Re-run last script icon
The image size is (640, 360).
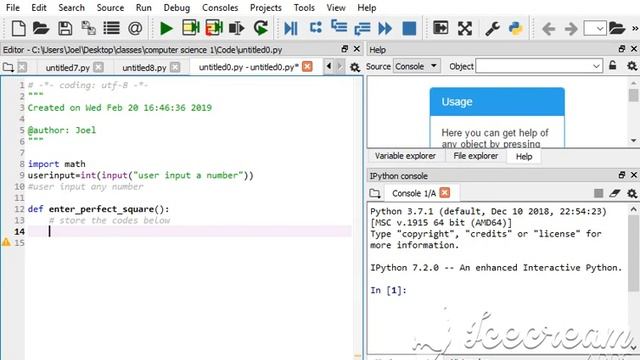(x=260, y=28)
